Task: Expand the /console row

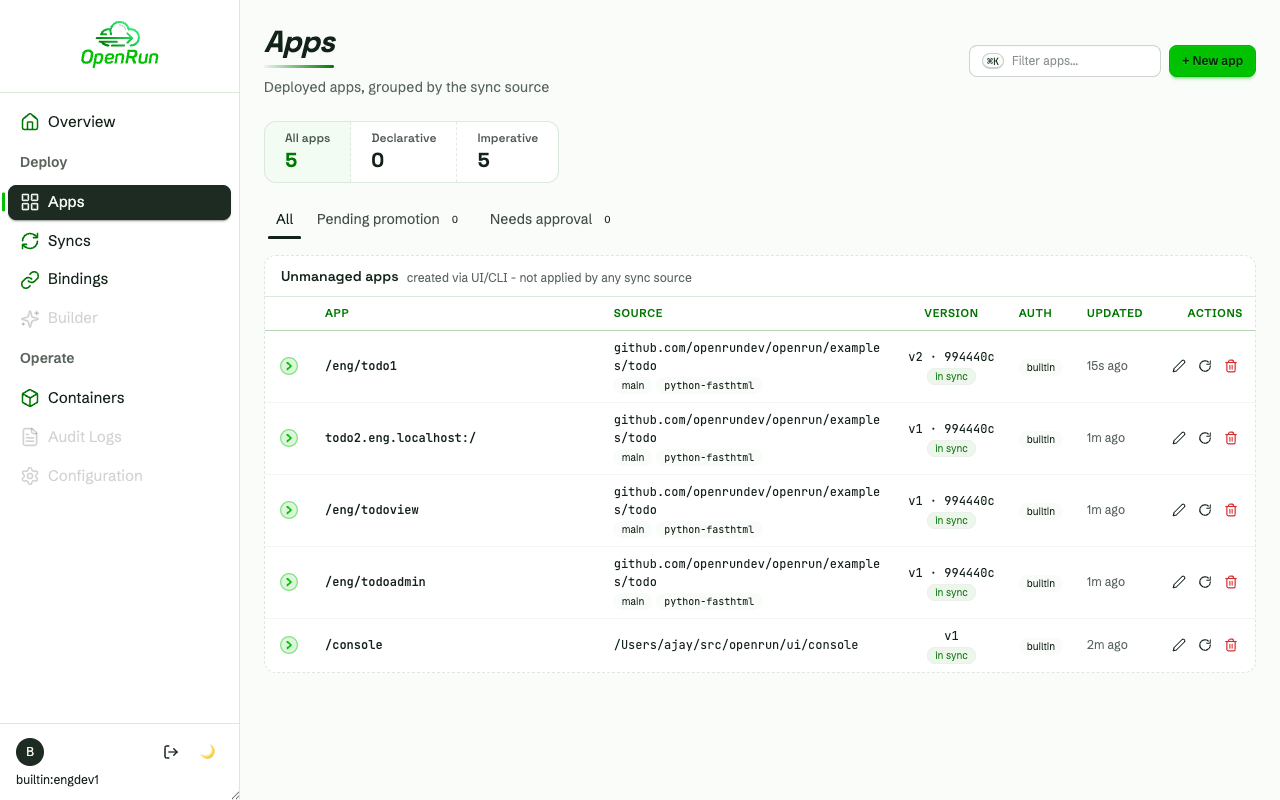Action: (289, 645)
